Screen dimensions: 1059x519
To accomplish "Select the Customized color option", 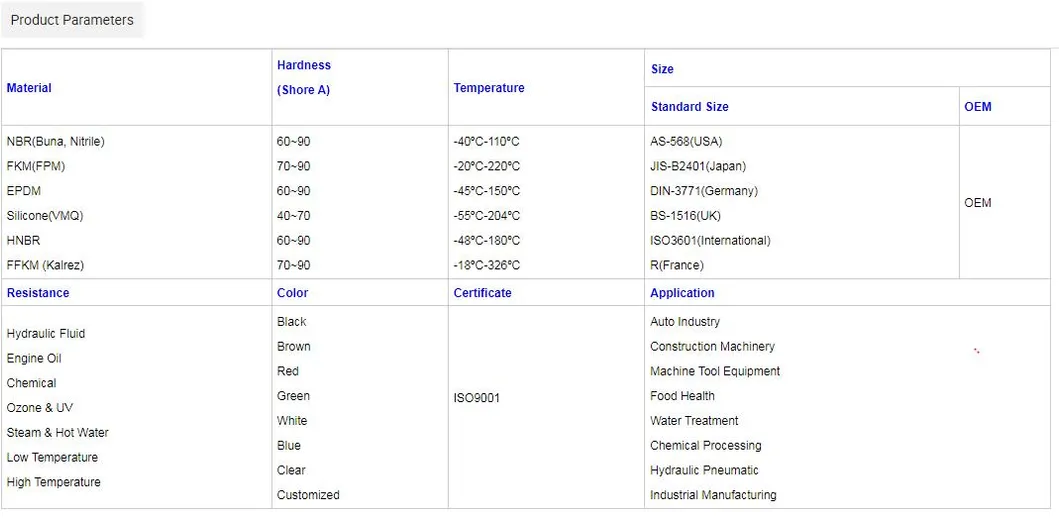I will [308, 495].
